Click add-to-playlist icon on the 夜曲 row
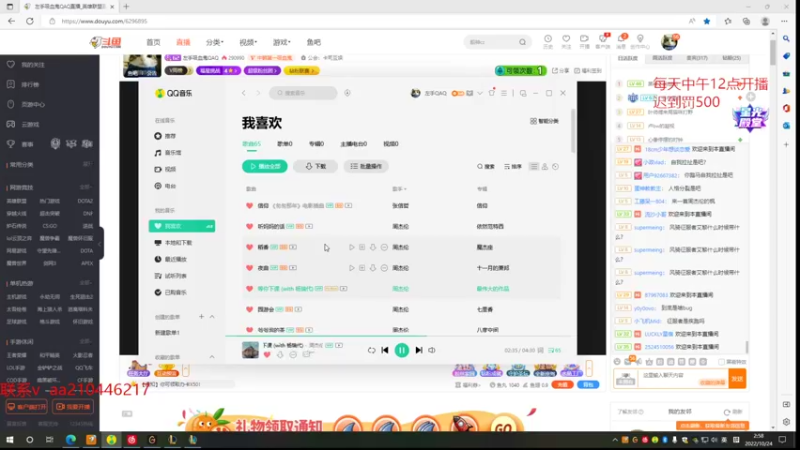The height and width of the screenshot is (450, 800). [362, 268]
